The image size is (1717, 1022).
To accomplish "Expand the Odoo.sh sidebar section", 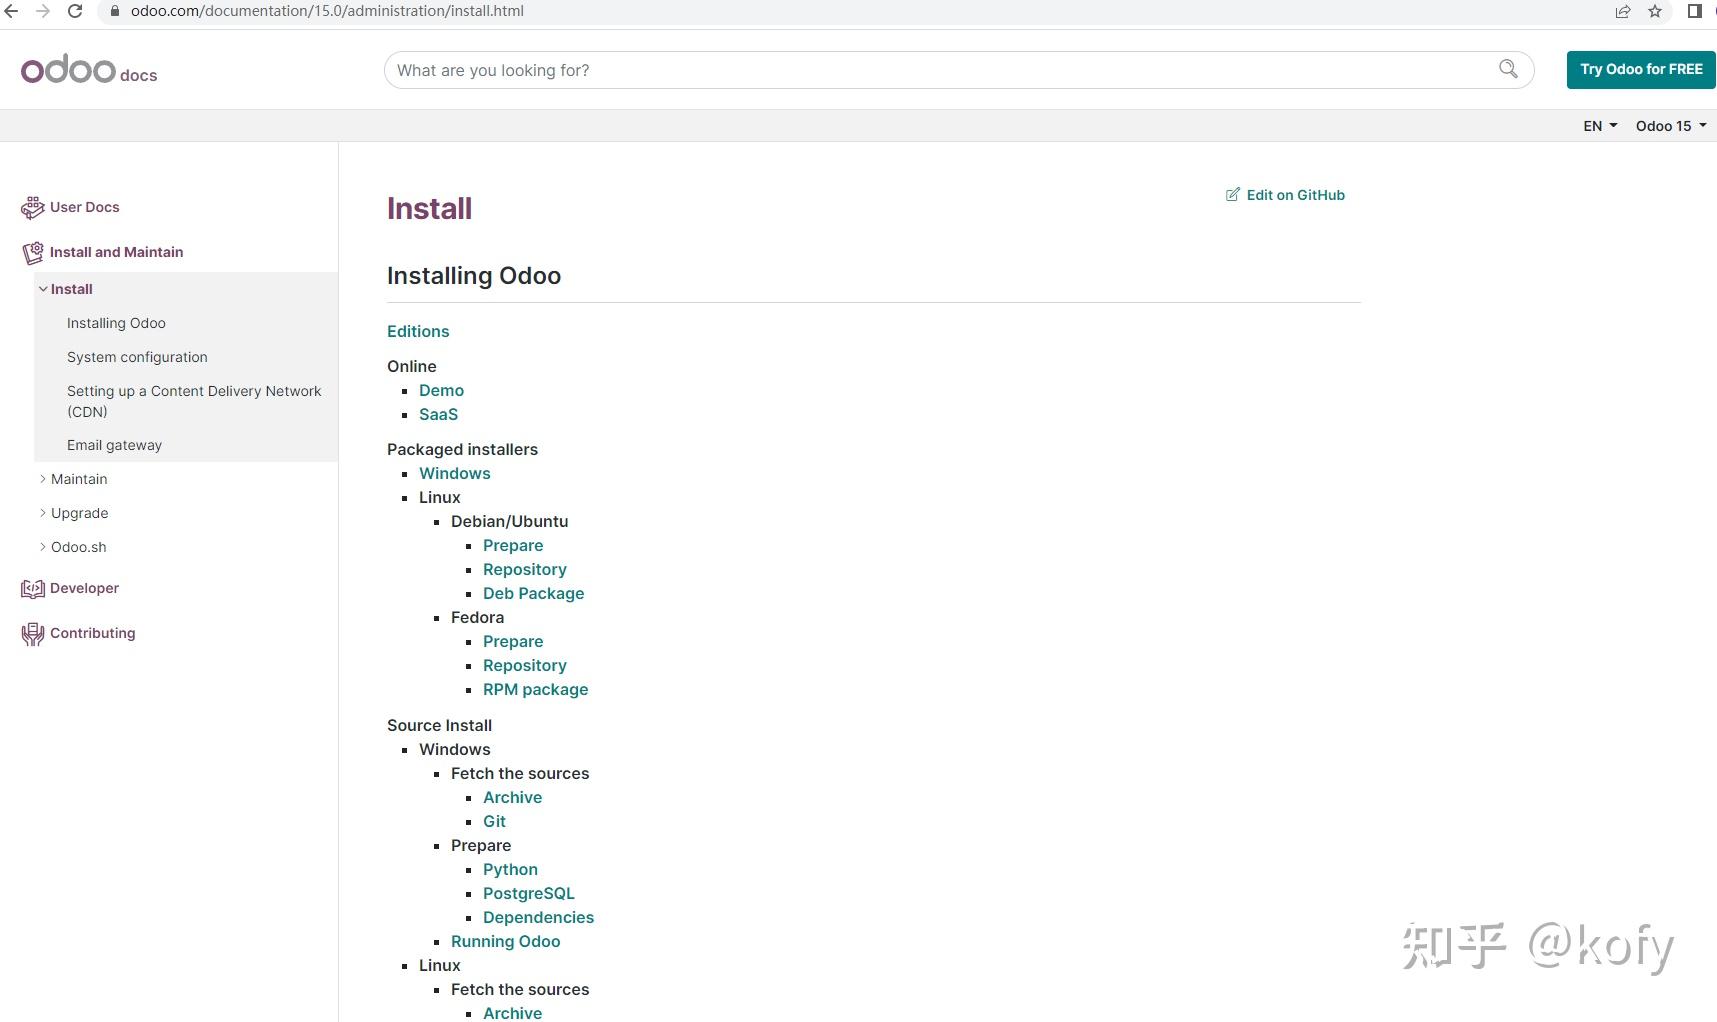I will click(x=43, y=547).
